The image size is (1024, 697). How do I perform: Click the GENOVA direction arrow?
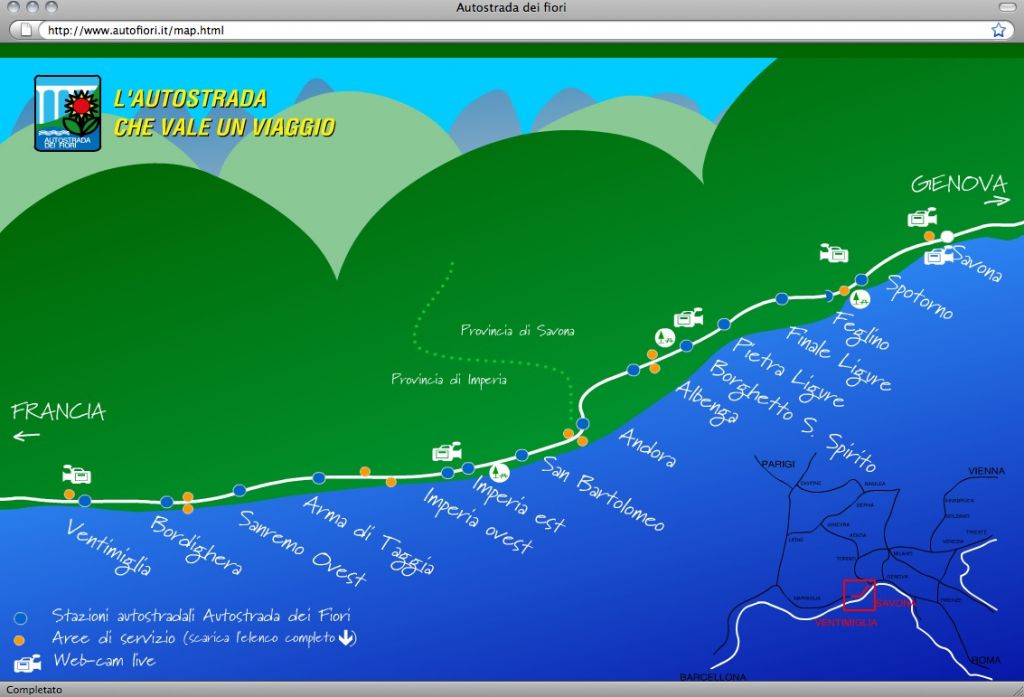click(997, 203)
